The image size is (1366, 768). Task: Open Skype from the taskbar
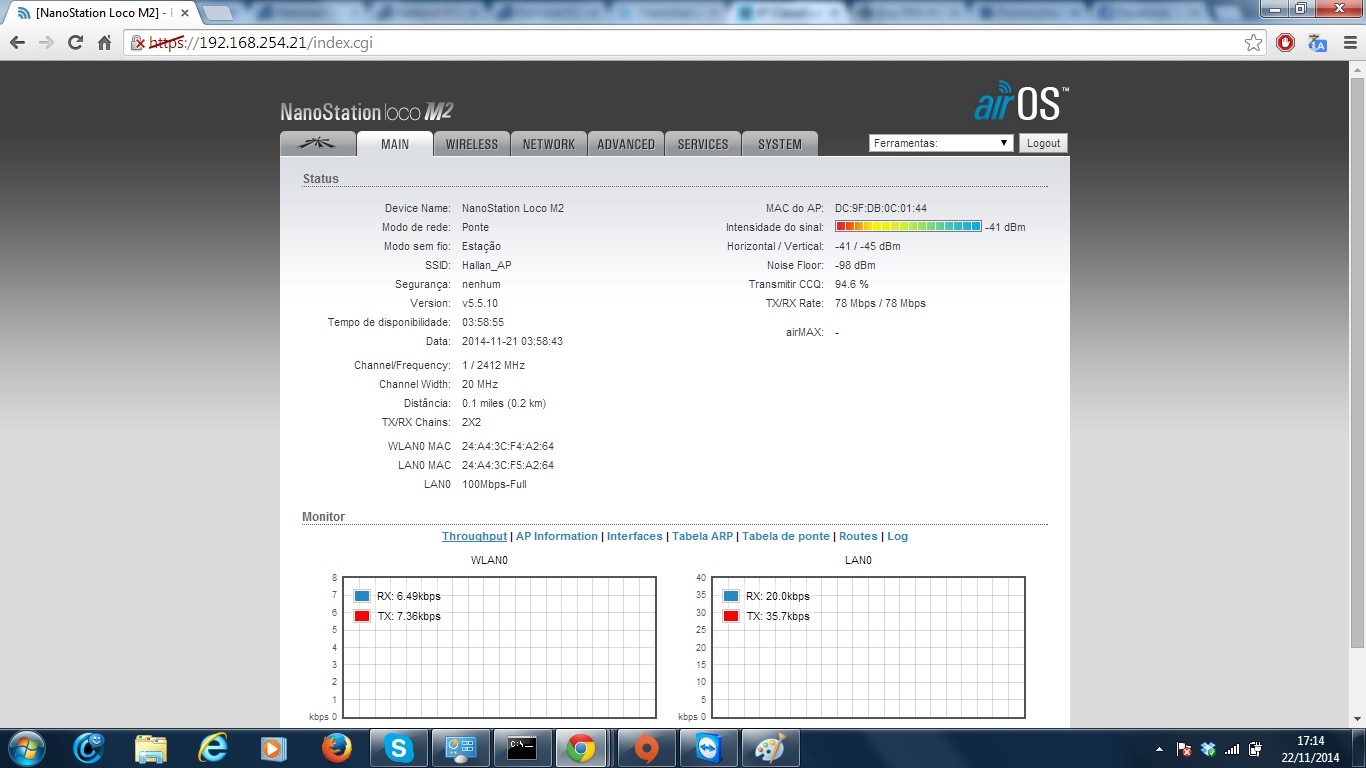398,748
